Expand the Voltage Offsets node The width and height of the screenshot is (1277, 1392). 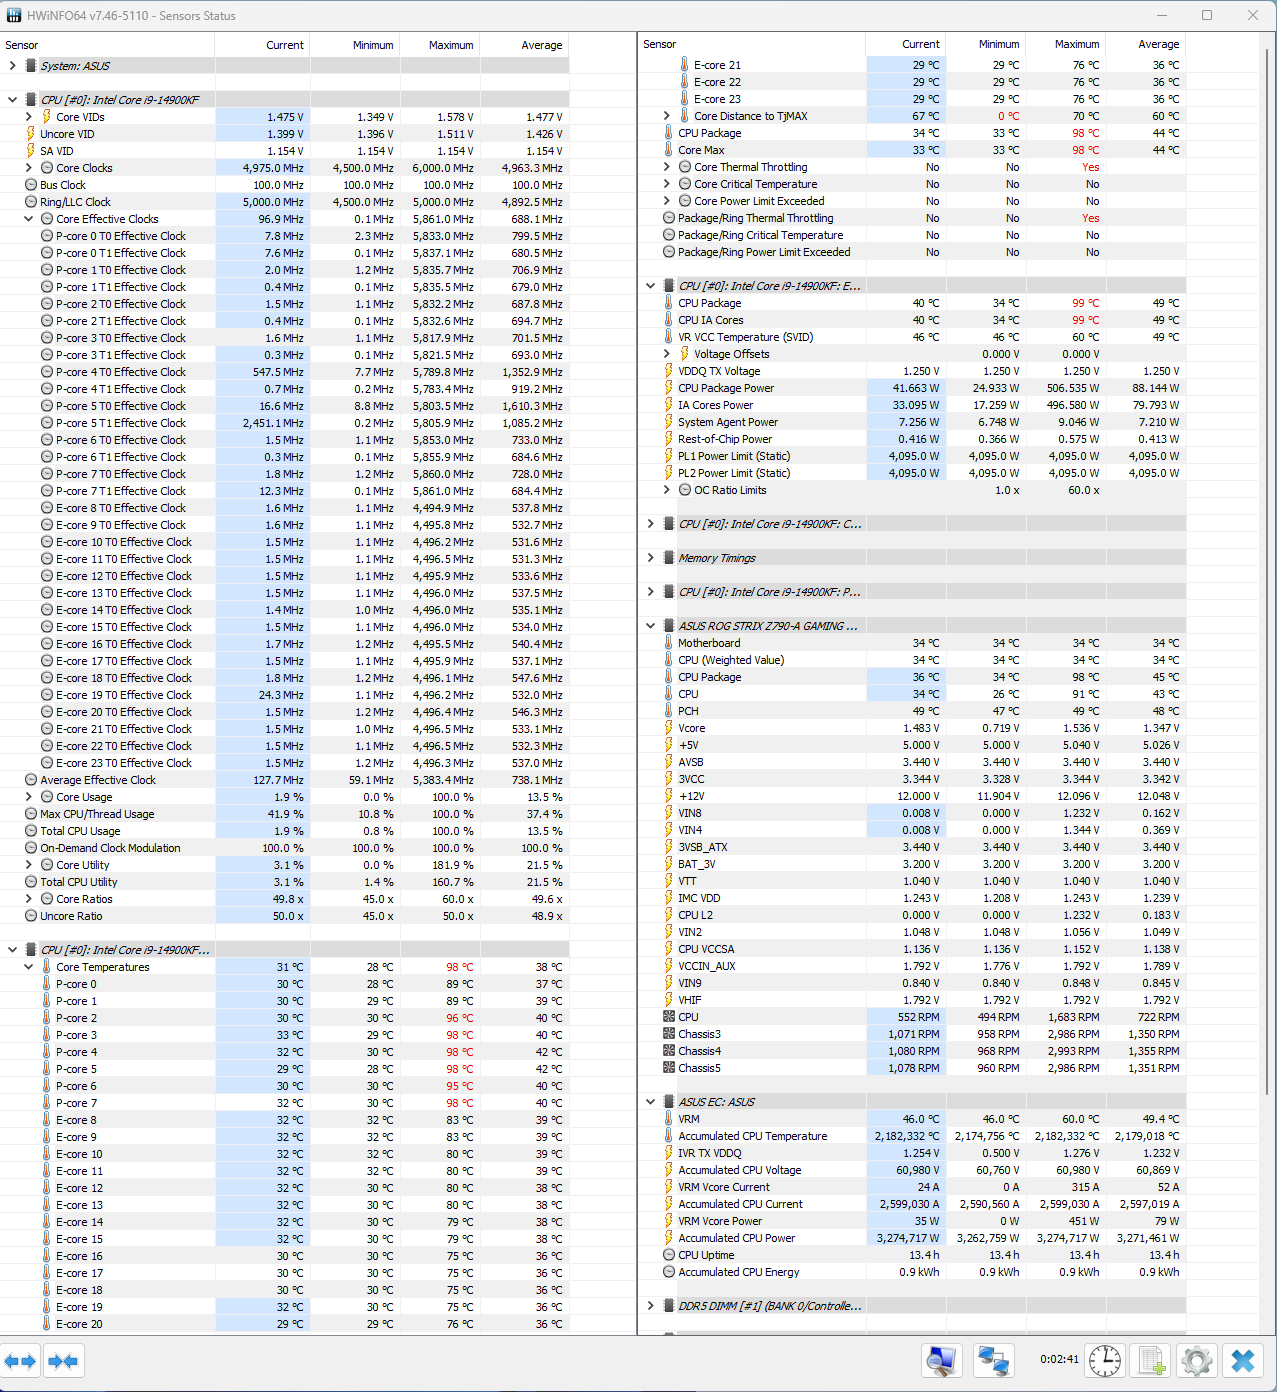click(x=667, y=354)
